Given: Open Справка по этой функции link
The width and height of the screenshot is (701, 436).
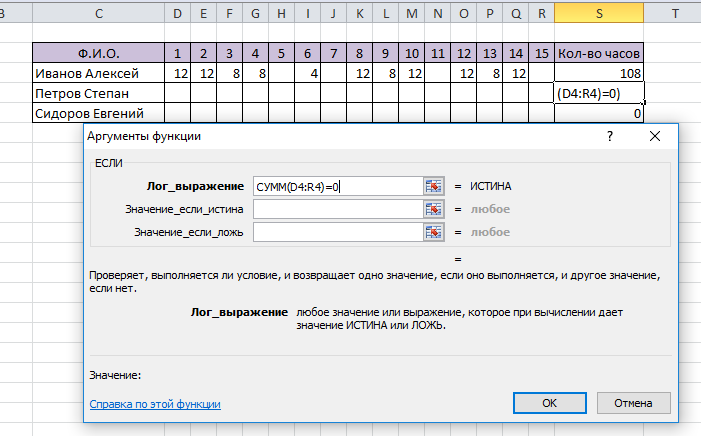Looking at the screenshot, I should (155, 404).
